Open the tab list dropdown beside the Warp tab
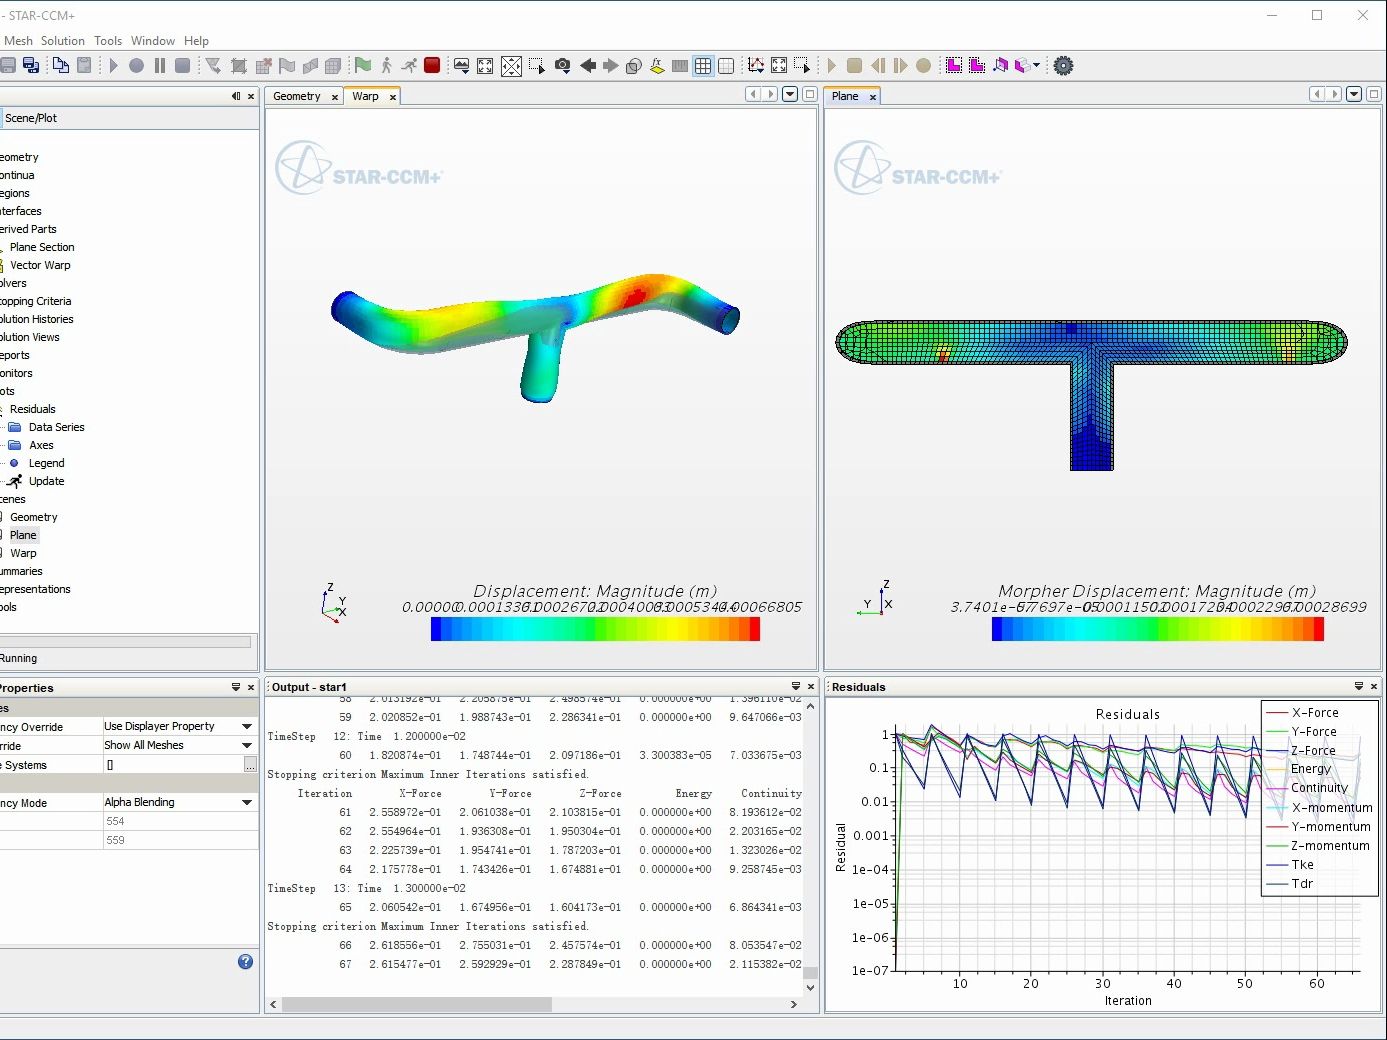Screen dimensions: 1387x1040 (x=790, y=94)
